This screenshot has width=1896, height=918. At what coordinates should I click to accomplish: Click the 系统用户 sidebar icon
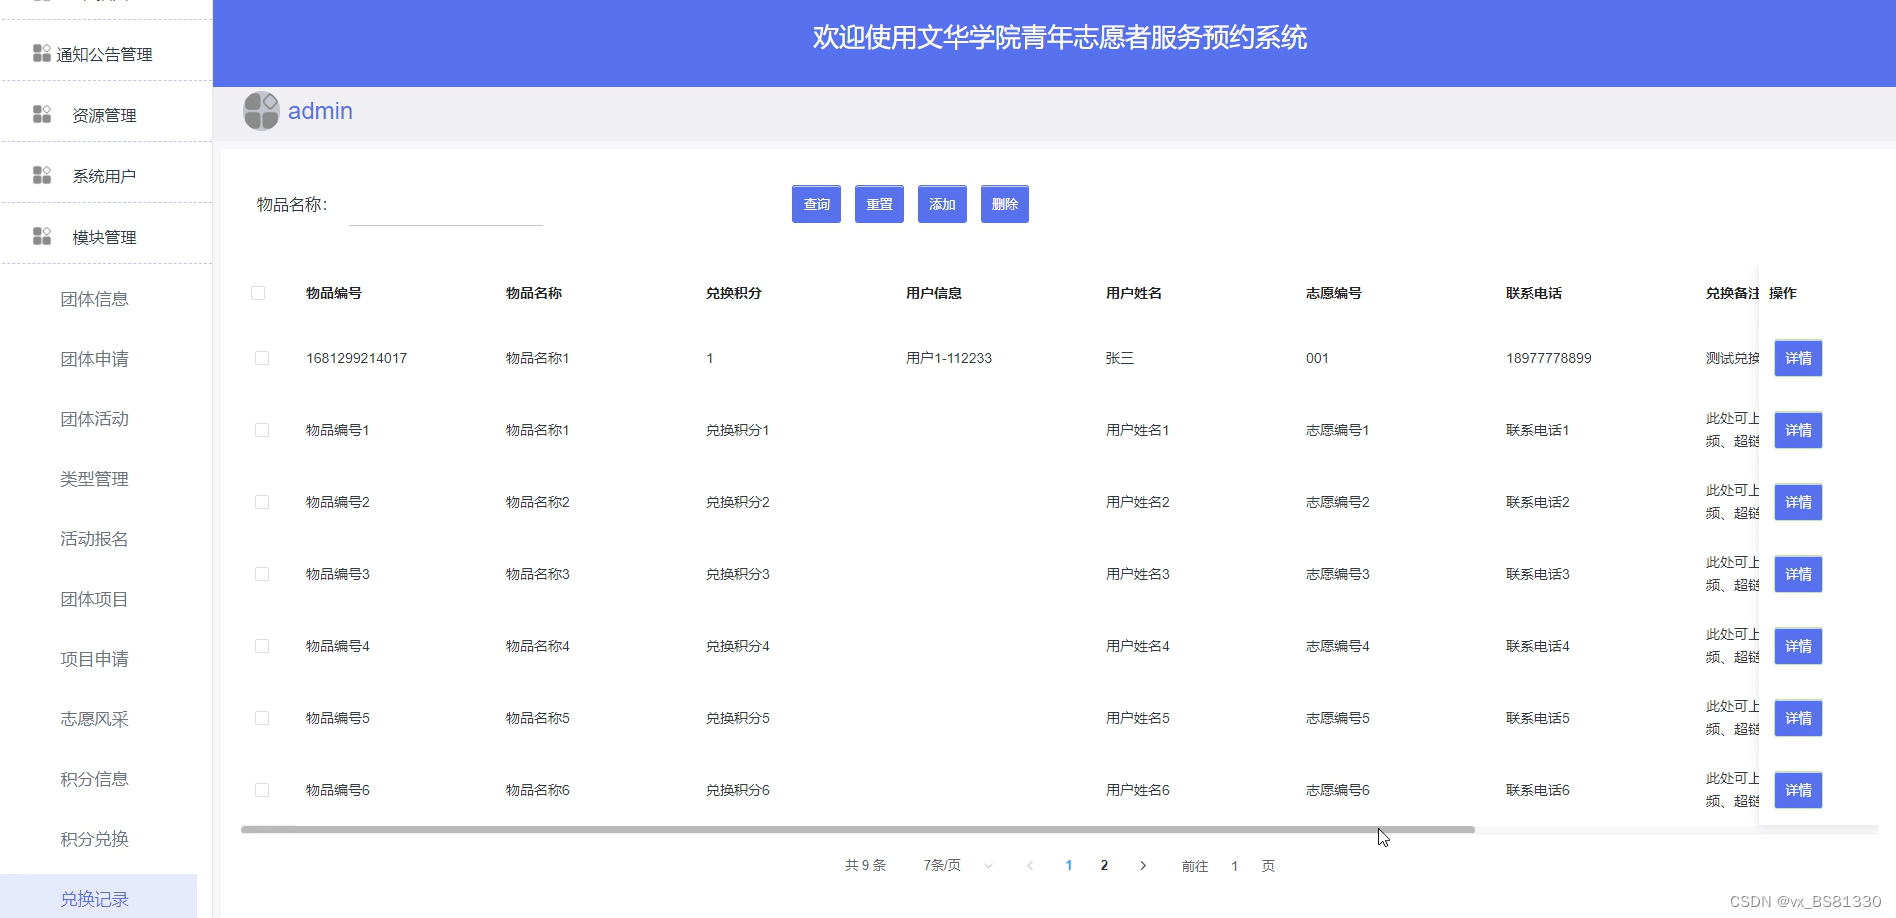(41, 175)
